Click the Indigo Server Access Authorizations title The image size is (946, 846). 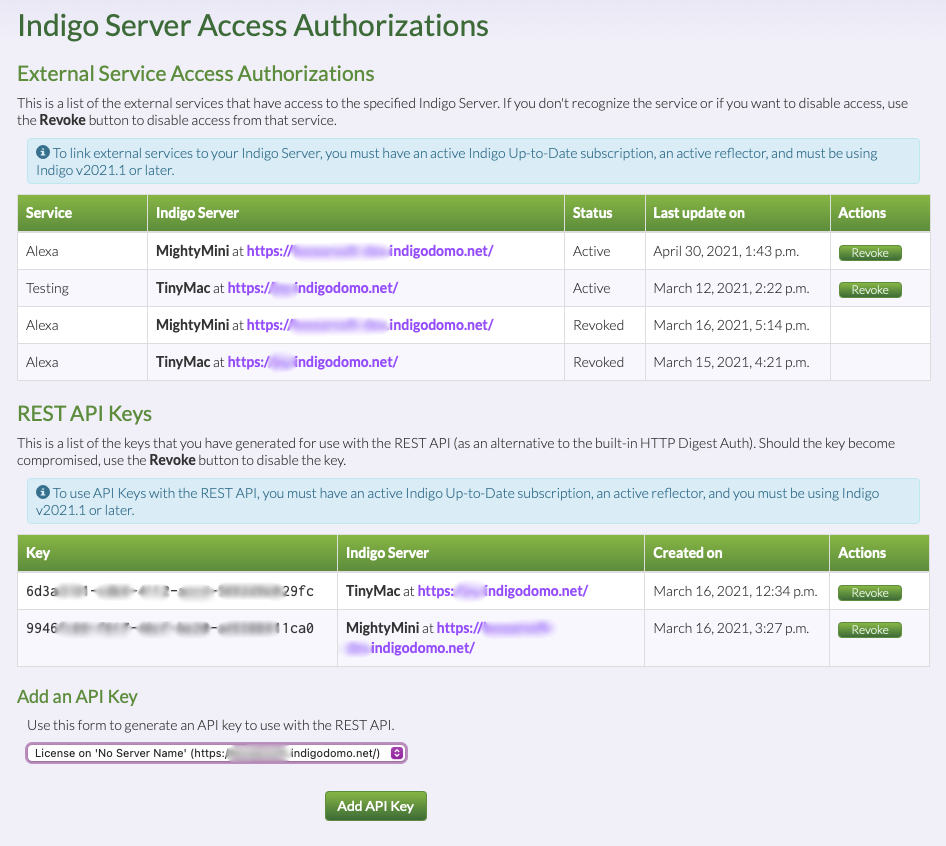[253, 26]
